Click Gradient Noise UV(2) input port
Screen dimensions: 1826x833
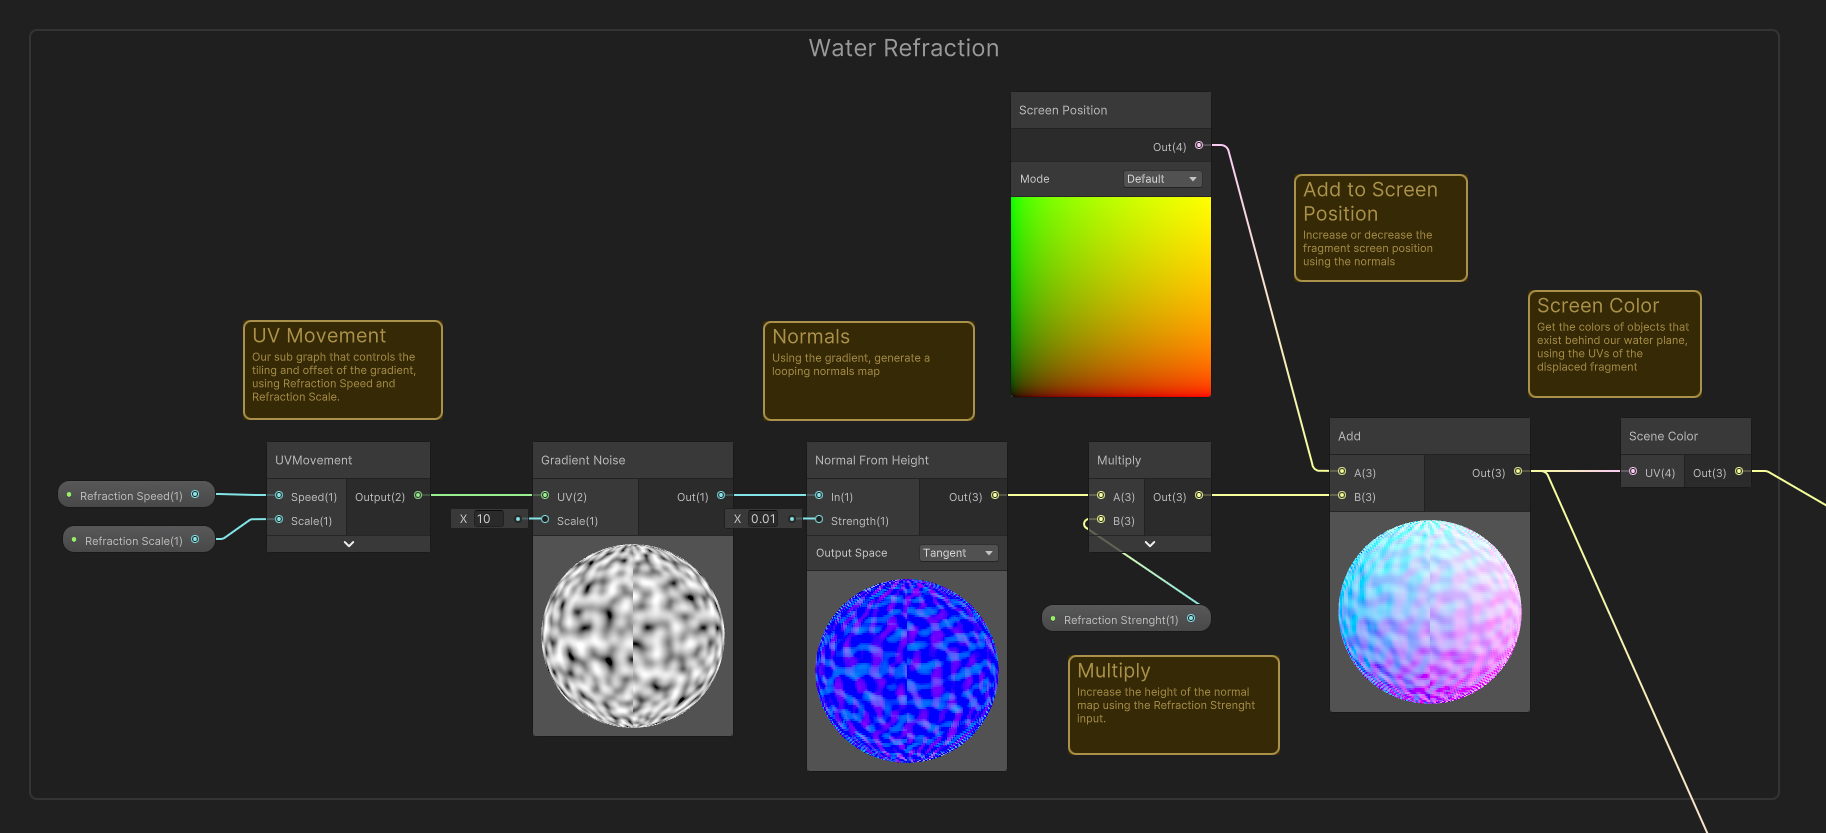545,496
